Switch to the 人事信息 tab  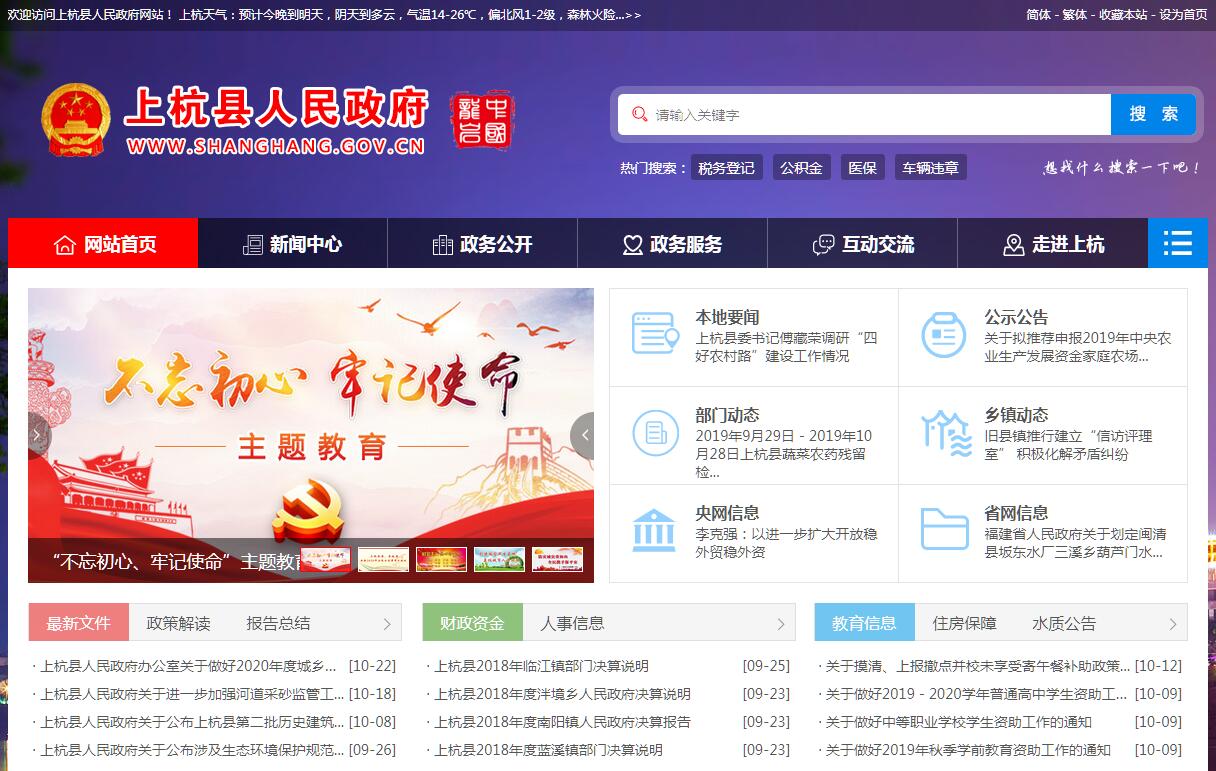coord(572,623)
